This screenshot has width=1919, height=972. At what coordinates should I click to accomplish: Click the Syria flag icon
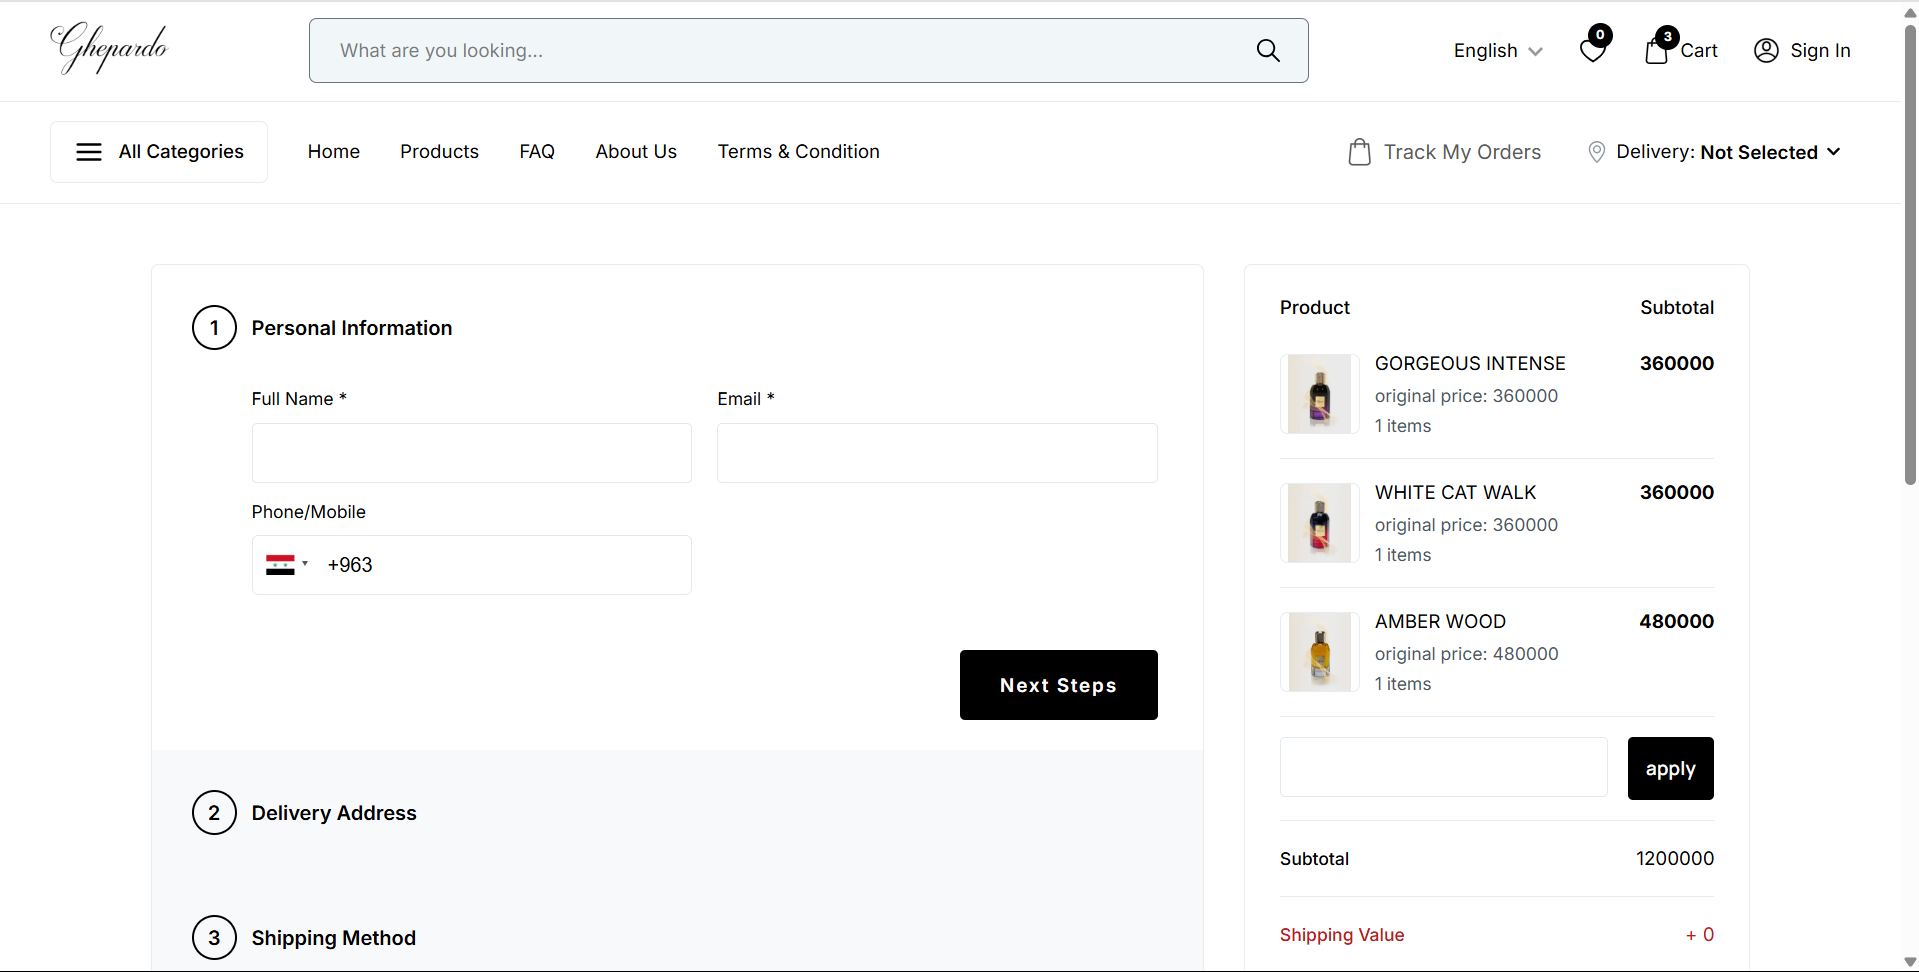(x=280, y=565)
